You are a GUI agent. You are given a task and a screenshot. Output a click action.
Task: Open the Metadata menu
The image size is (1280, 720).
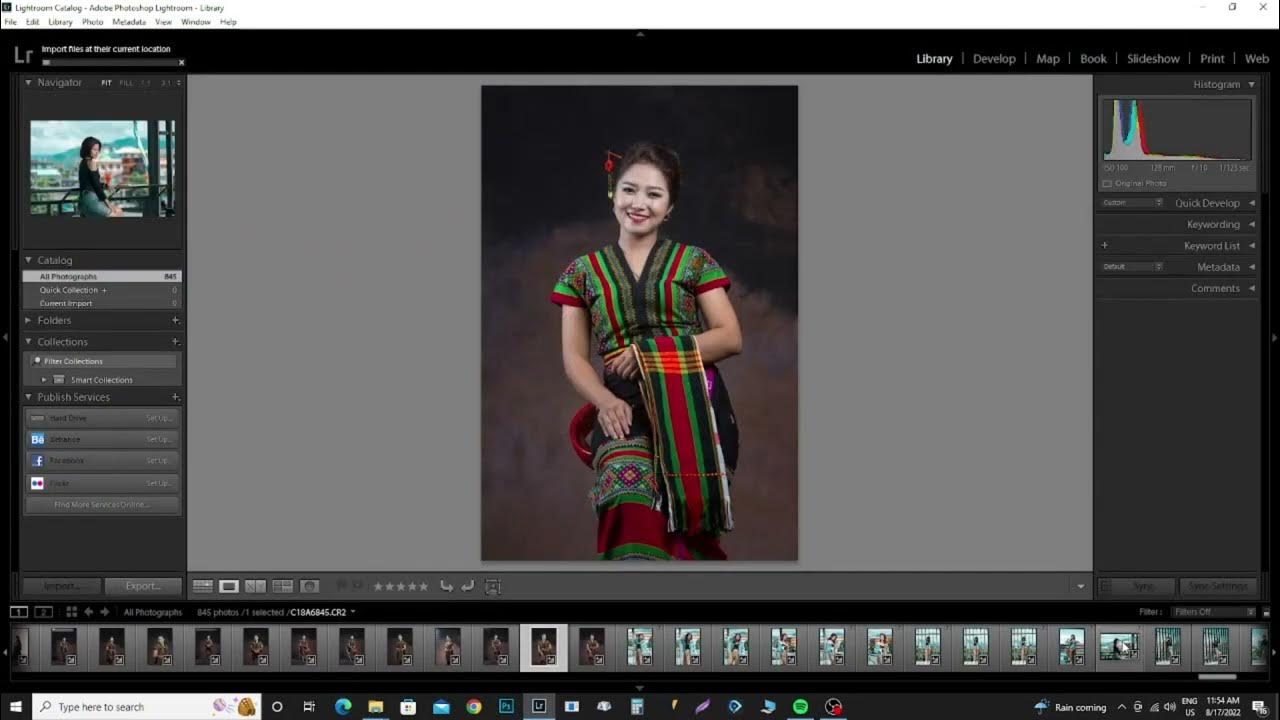[x=128, y=22]
